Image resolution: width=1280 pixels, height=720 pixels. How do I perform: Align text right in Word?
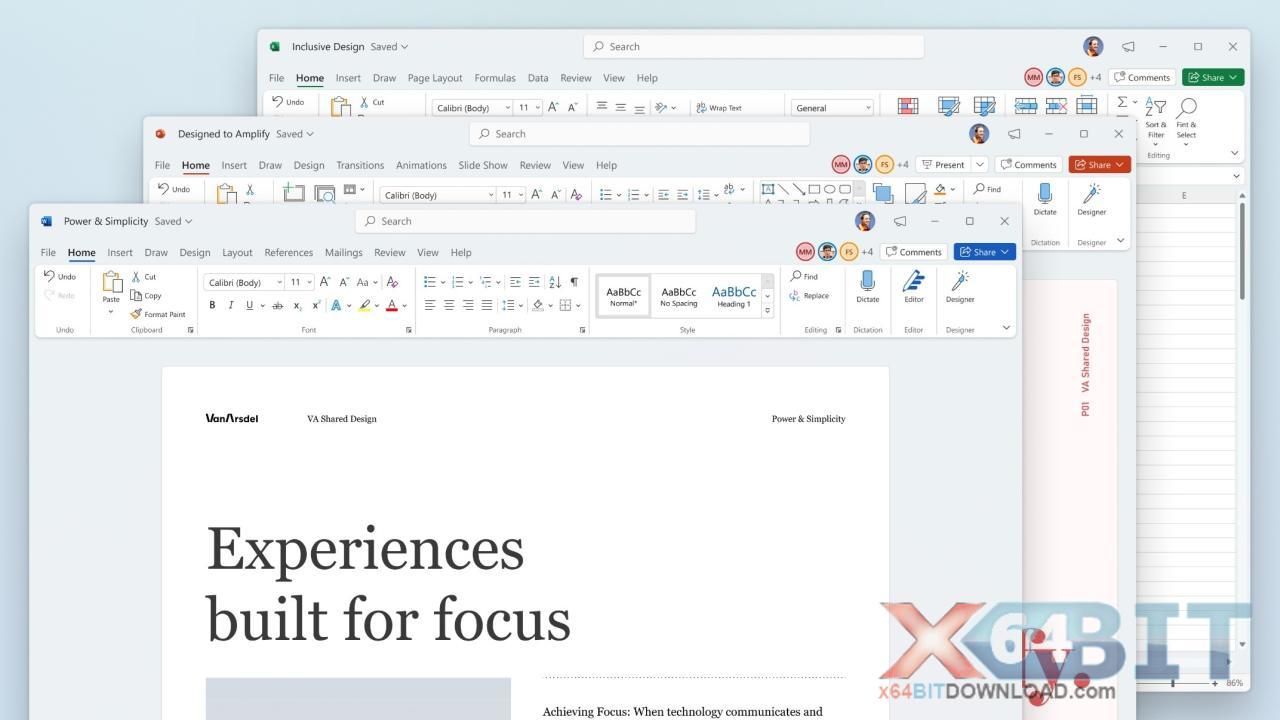[468, 305]
